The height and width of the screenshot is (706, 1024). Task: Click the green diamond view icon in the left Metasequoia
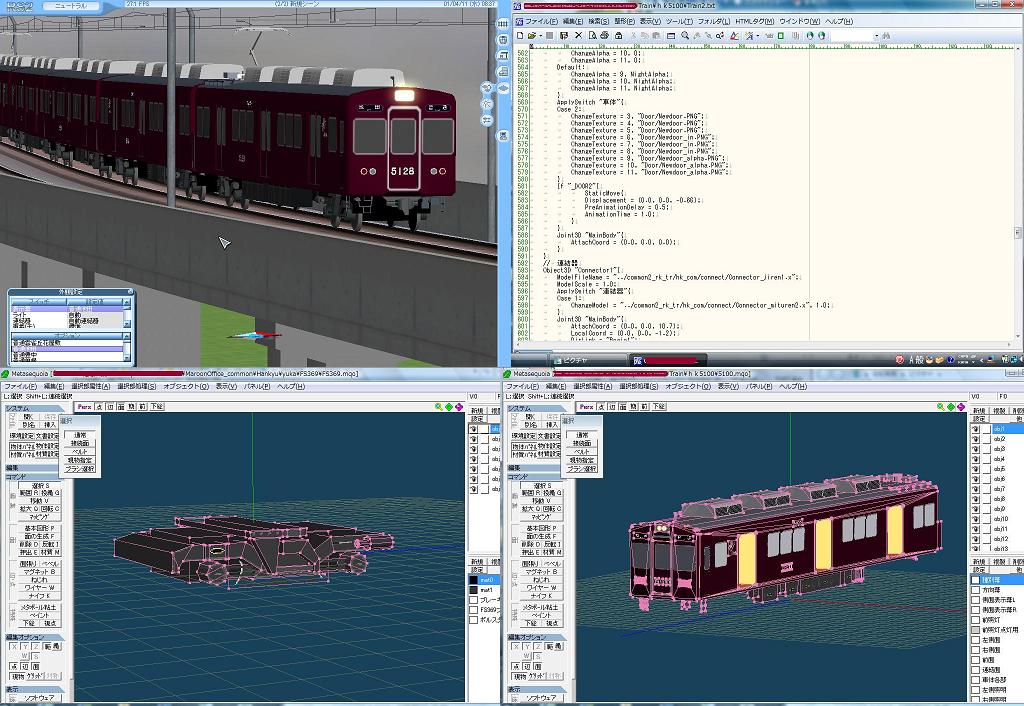[449, 407]
